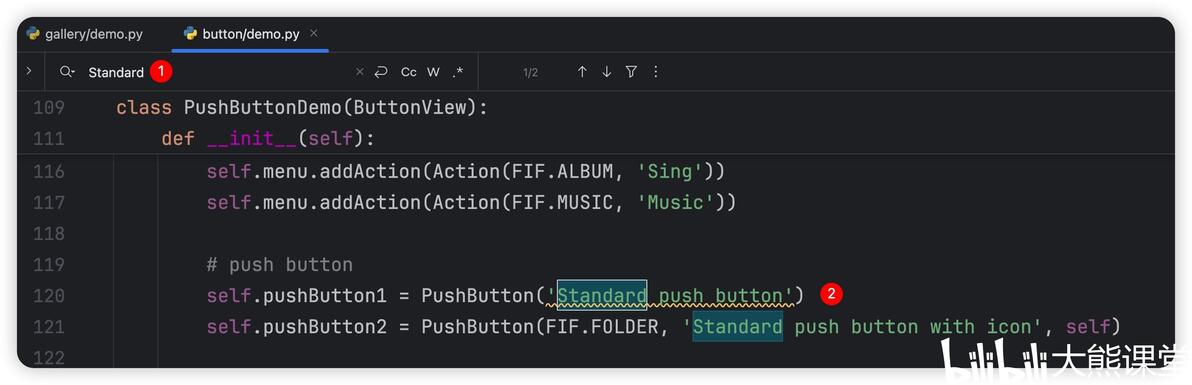Go to next occurrence arrow
The height and width of the screenshot is (385, 1192).
click(x=607, y=72)
